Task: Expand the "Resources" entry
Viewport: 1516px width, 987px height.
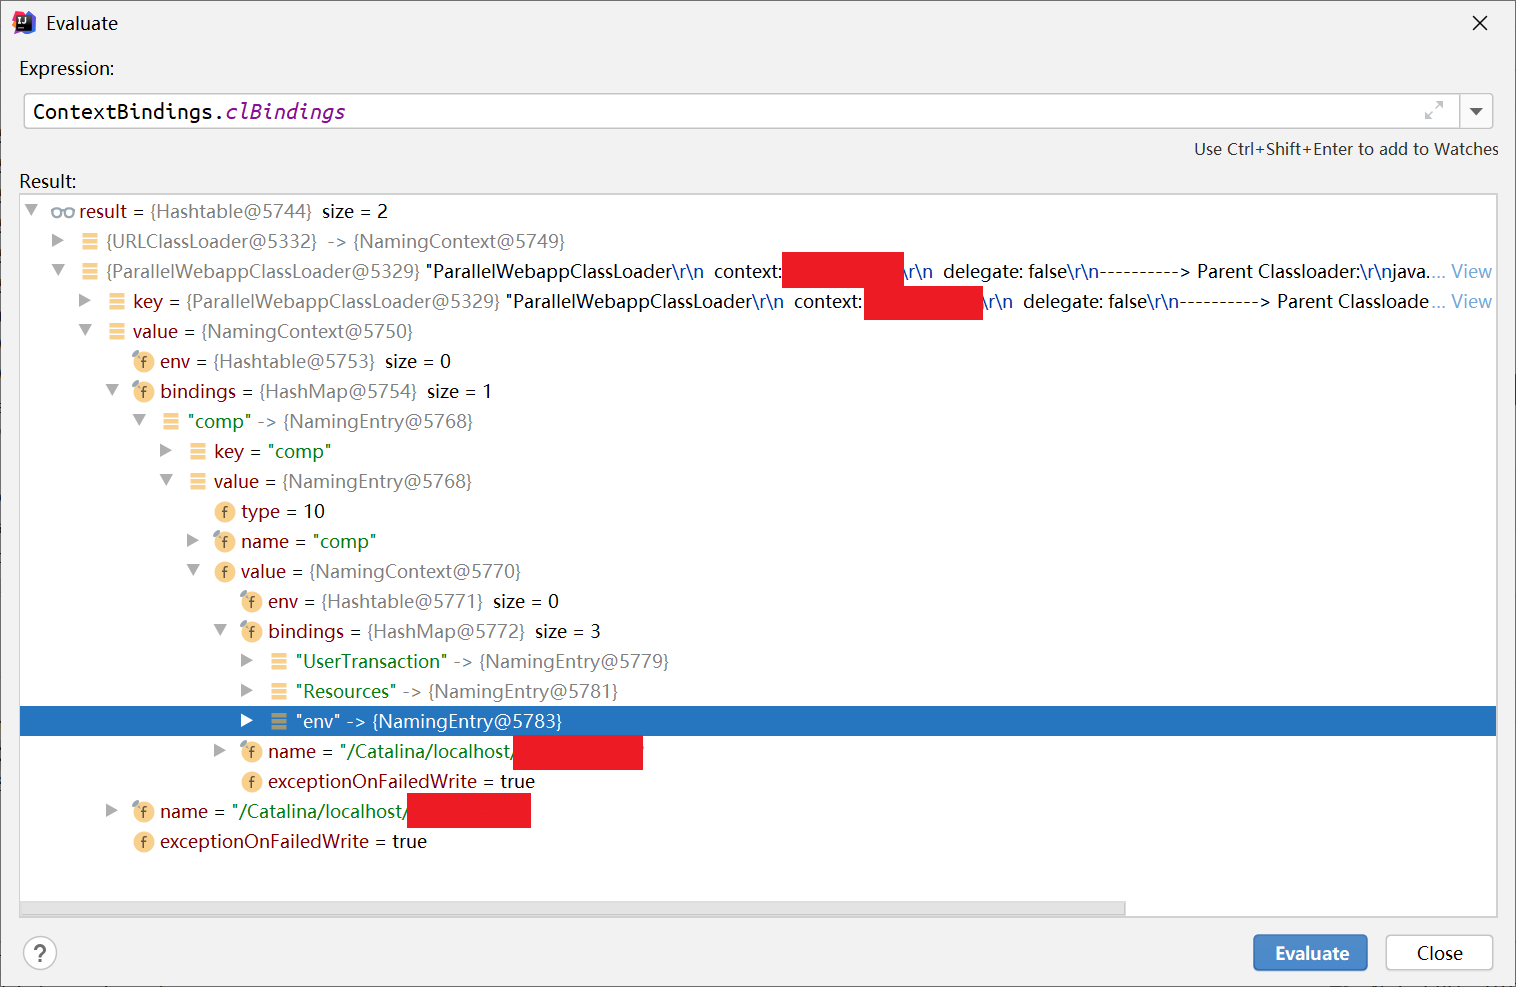Action: tap(247, 691)
